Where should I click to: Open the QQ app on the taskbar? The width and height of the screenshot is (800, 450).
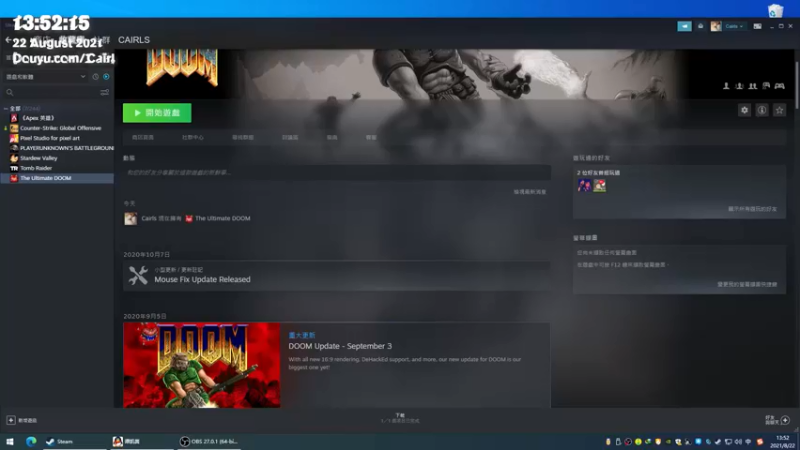coord(141,441)
